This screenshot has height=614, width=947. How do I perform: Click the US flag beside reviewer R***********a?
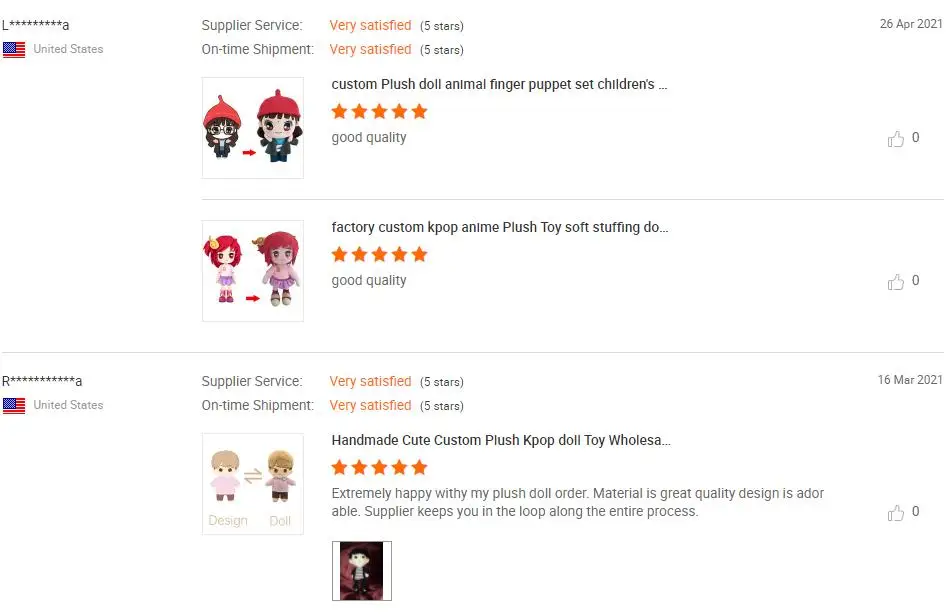tap(14, 406)
